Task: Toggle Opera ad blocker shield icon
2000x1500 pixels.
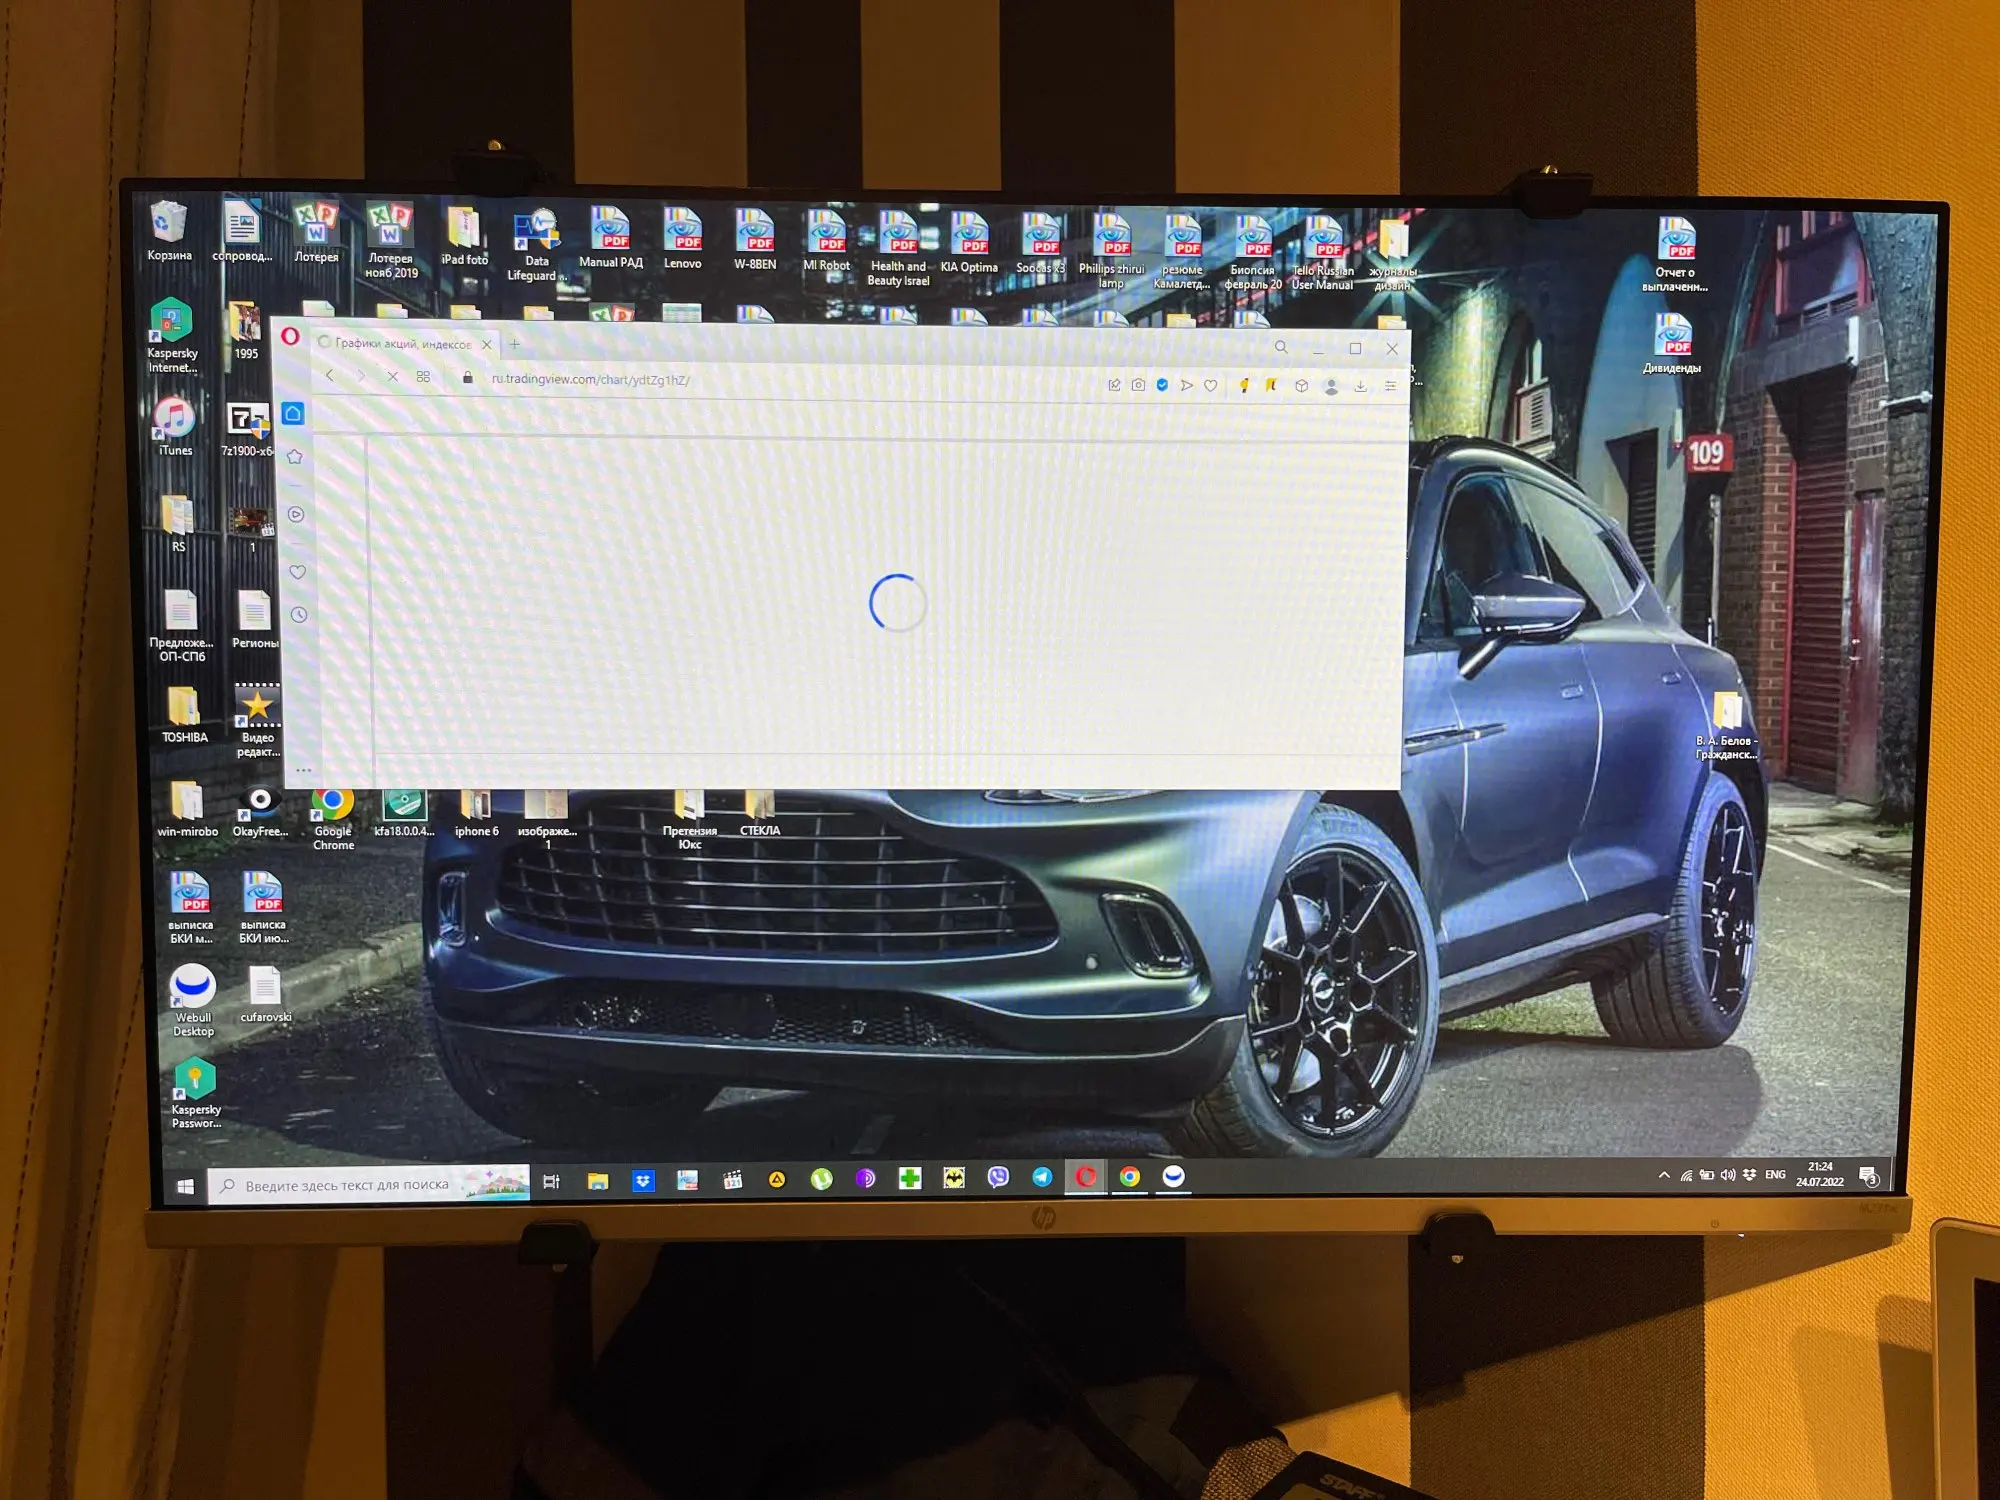Action: click(1162, 385)
